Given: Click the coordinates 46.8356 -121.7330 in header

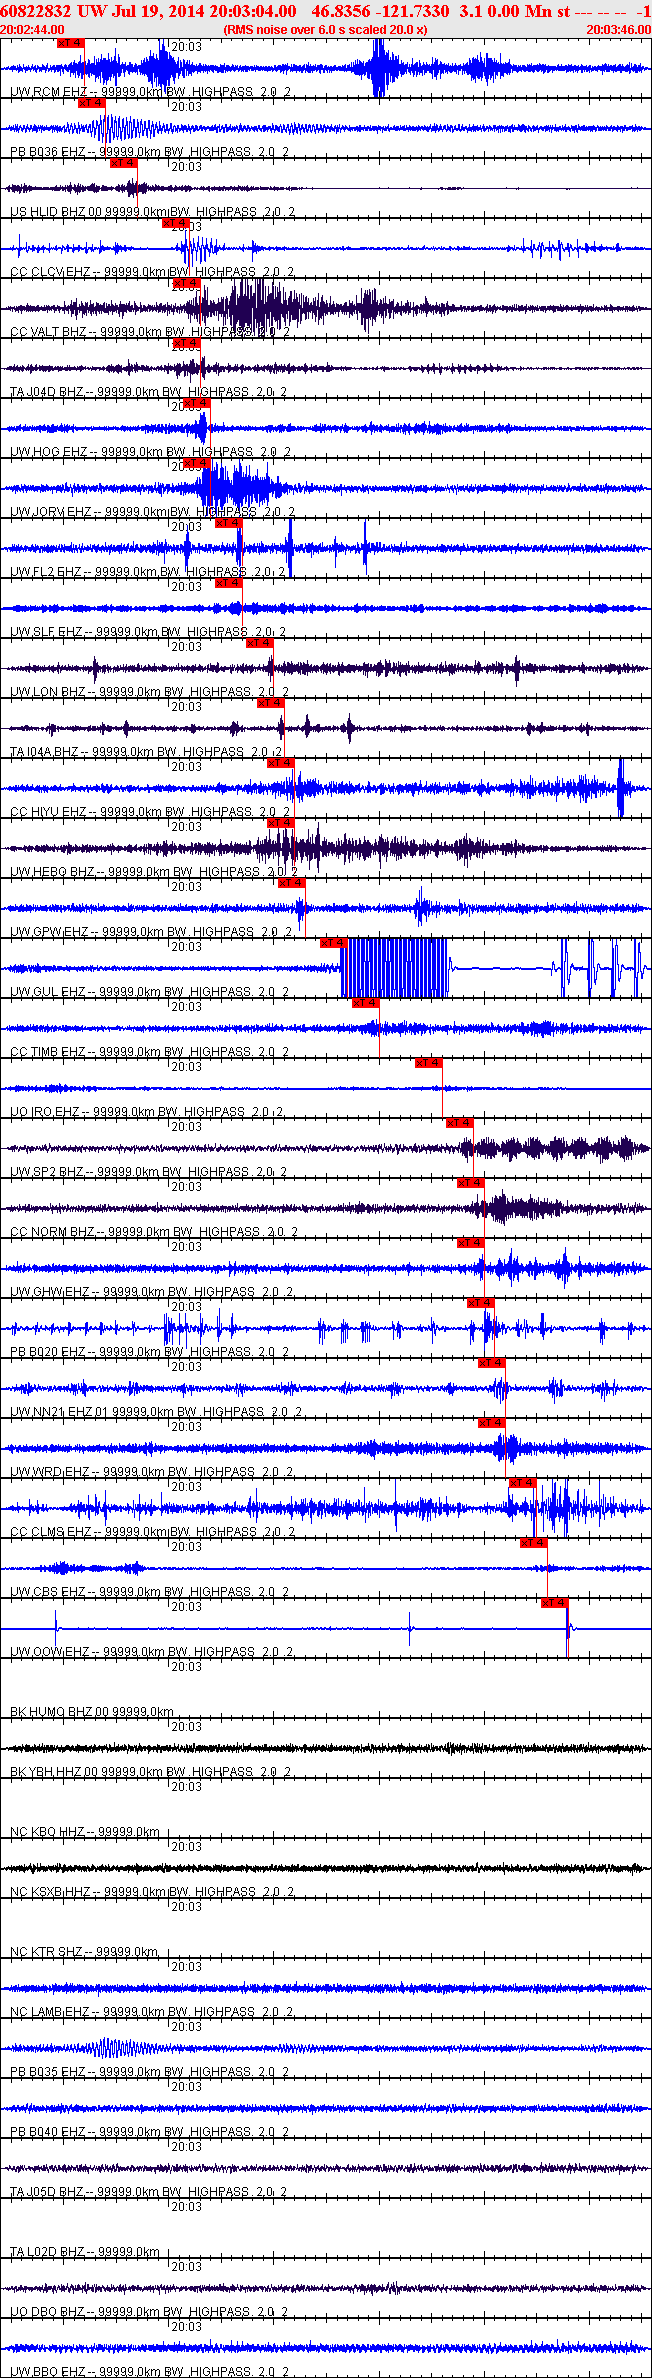Looking at the screenshot, I should pos(380,11).
